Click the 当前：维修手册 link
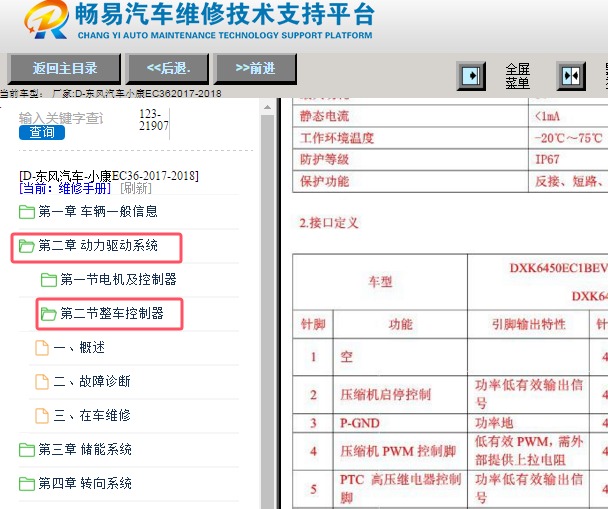The image size is (608, 509). click(x=65, y=188)
